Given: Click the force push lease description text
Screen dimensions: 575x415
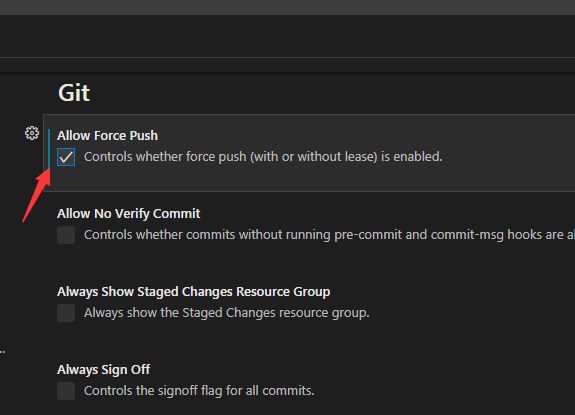Looking at the screenshot, I should [x=263, y=157].
